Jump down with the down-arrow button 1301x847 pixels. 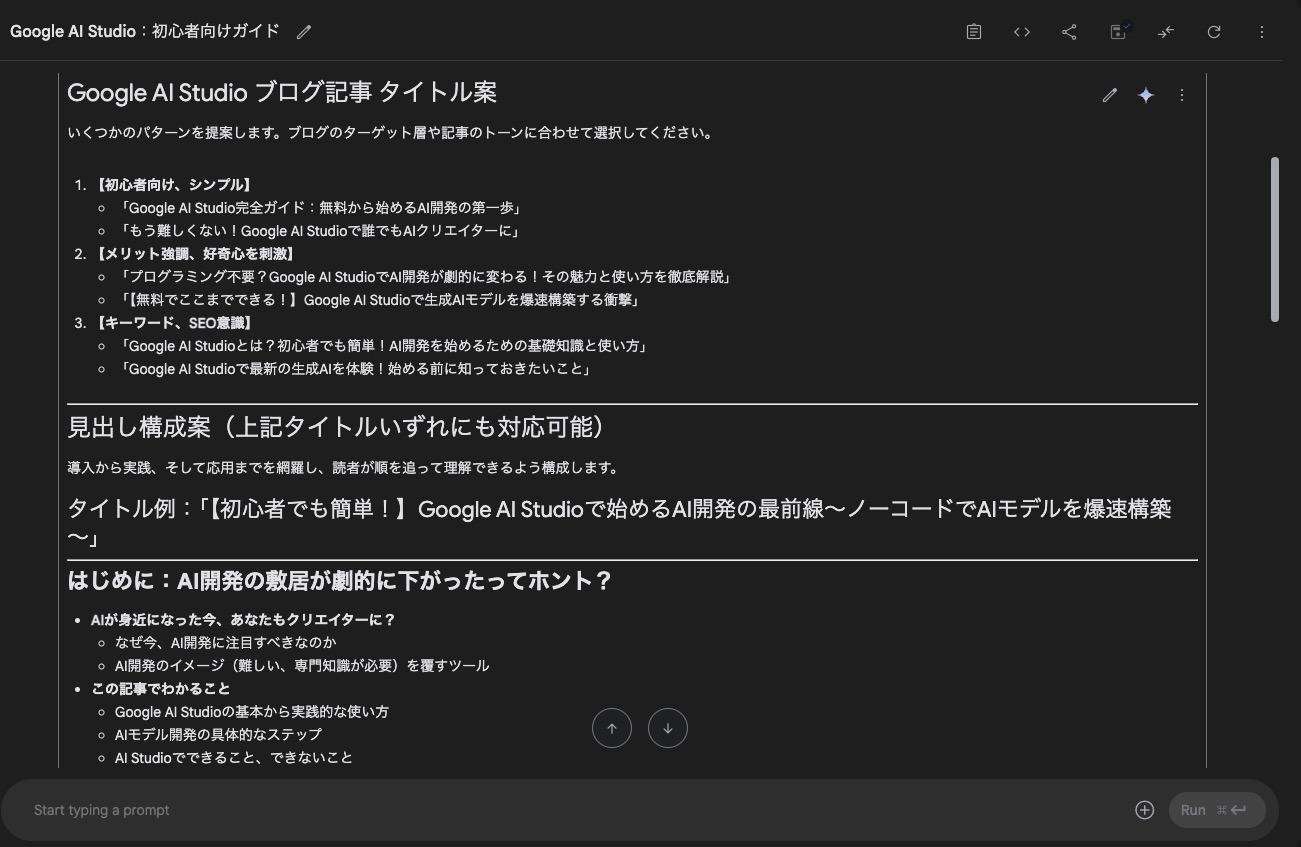(x=668, y=728)
